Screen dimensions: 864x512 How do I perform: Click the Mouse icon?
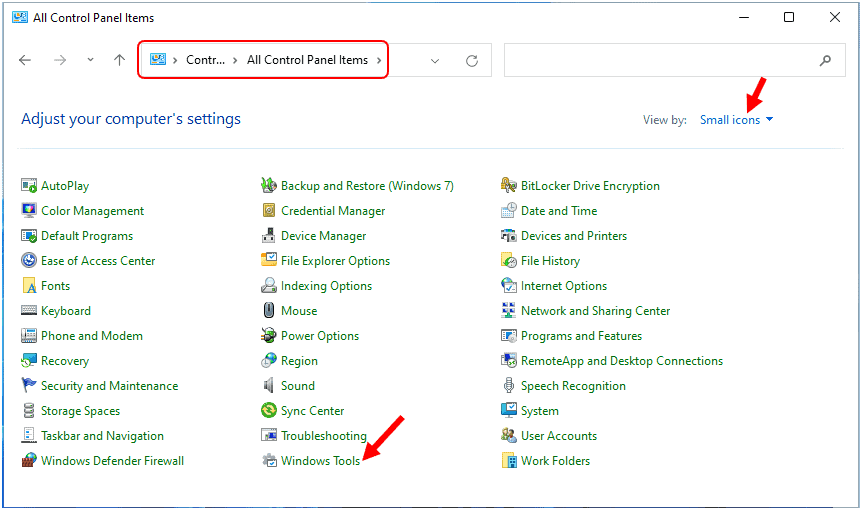tap(268, 310)
